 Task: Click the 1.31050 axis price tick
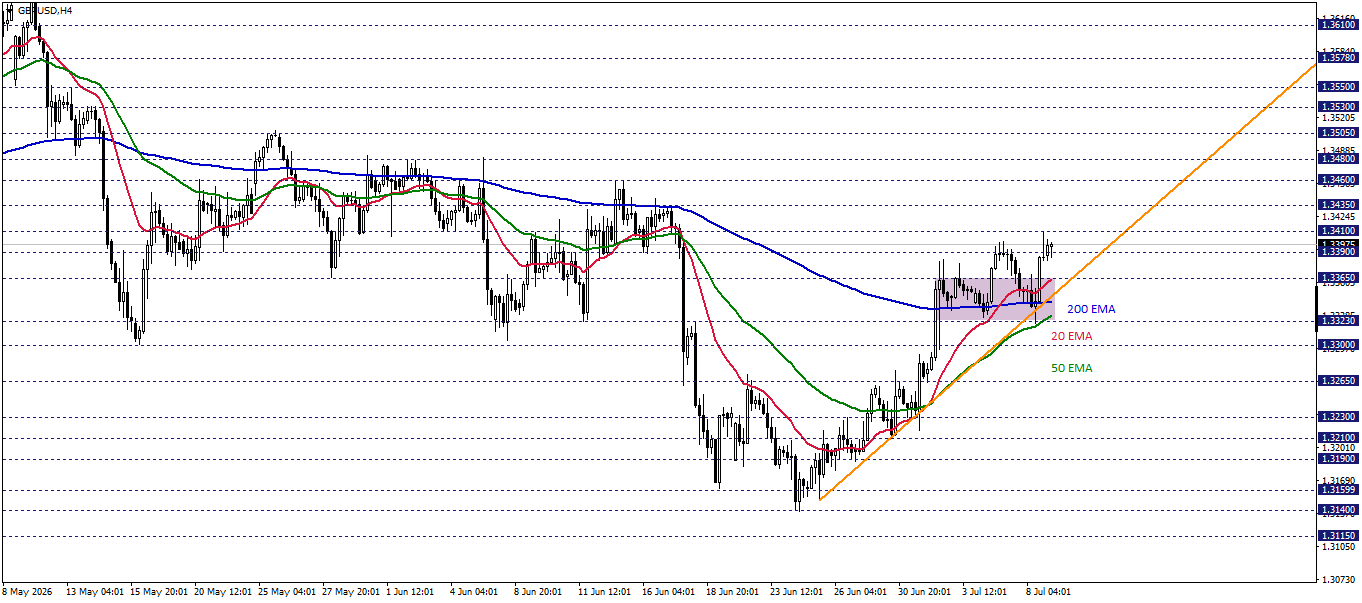click(1338, 547)
